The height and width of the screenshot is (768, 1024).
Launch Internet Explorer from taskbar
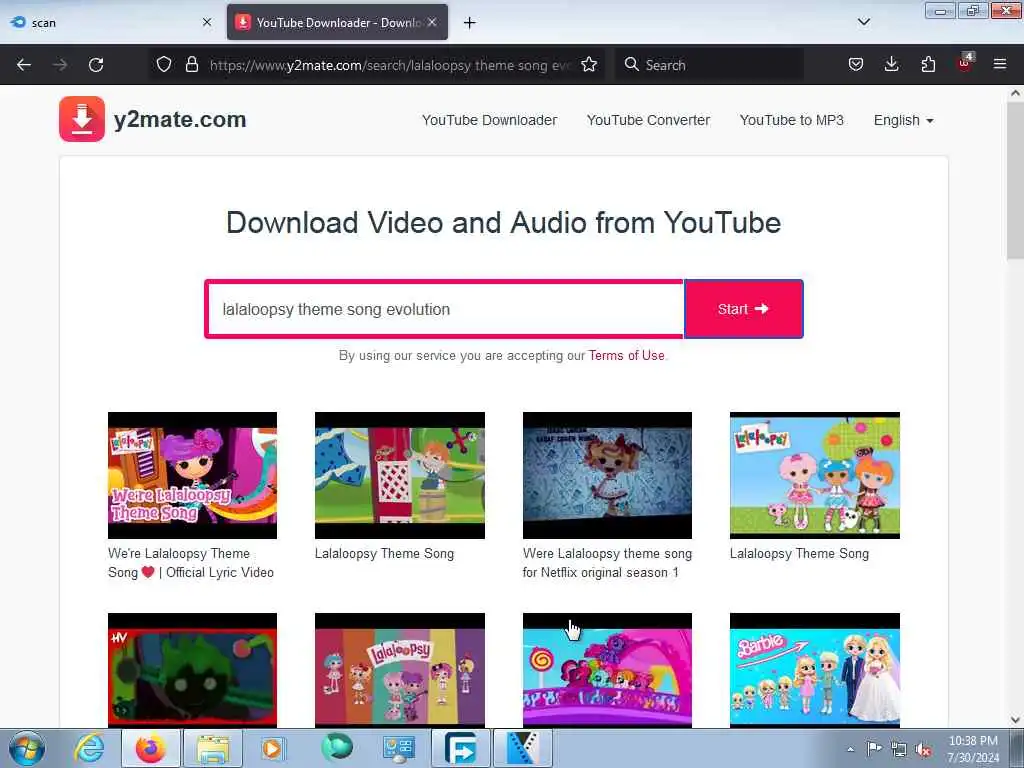click(x=88, y=748)
